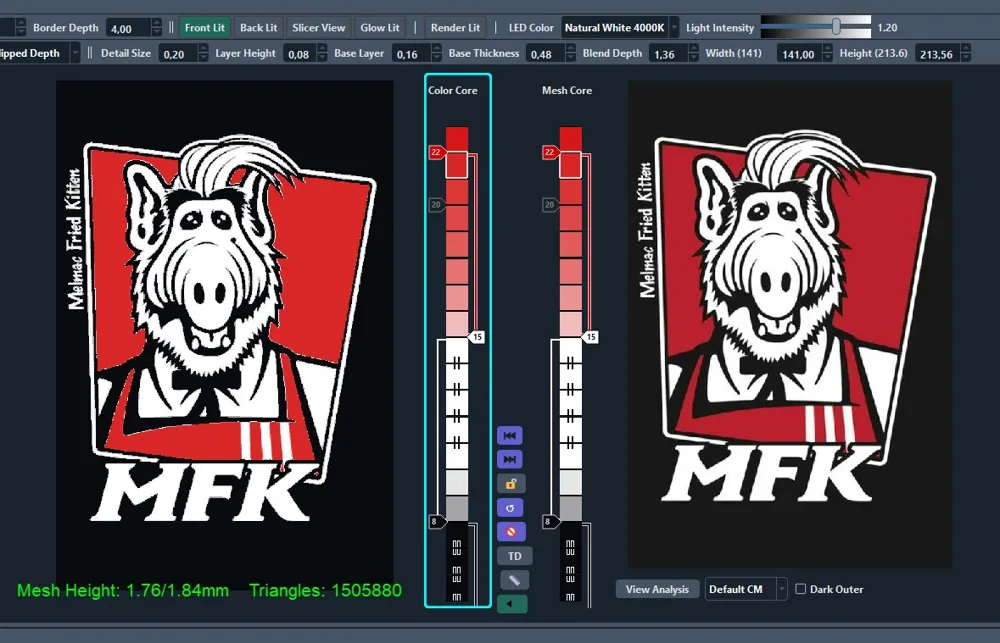Open the TD button between cores
Image resolution: width=1000 pixels, height=643 pixels.
514,556
